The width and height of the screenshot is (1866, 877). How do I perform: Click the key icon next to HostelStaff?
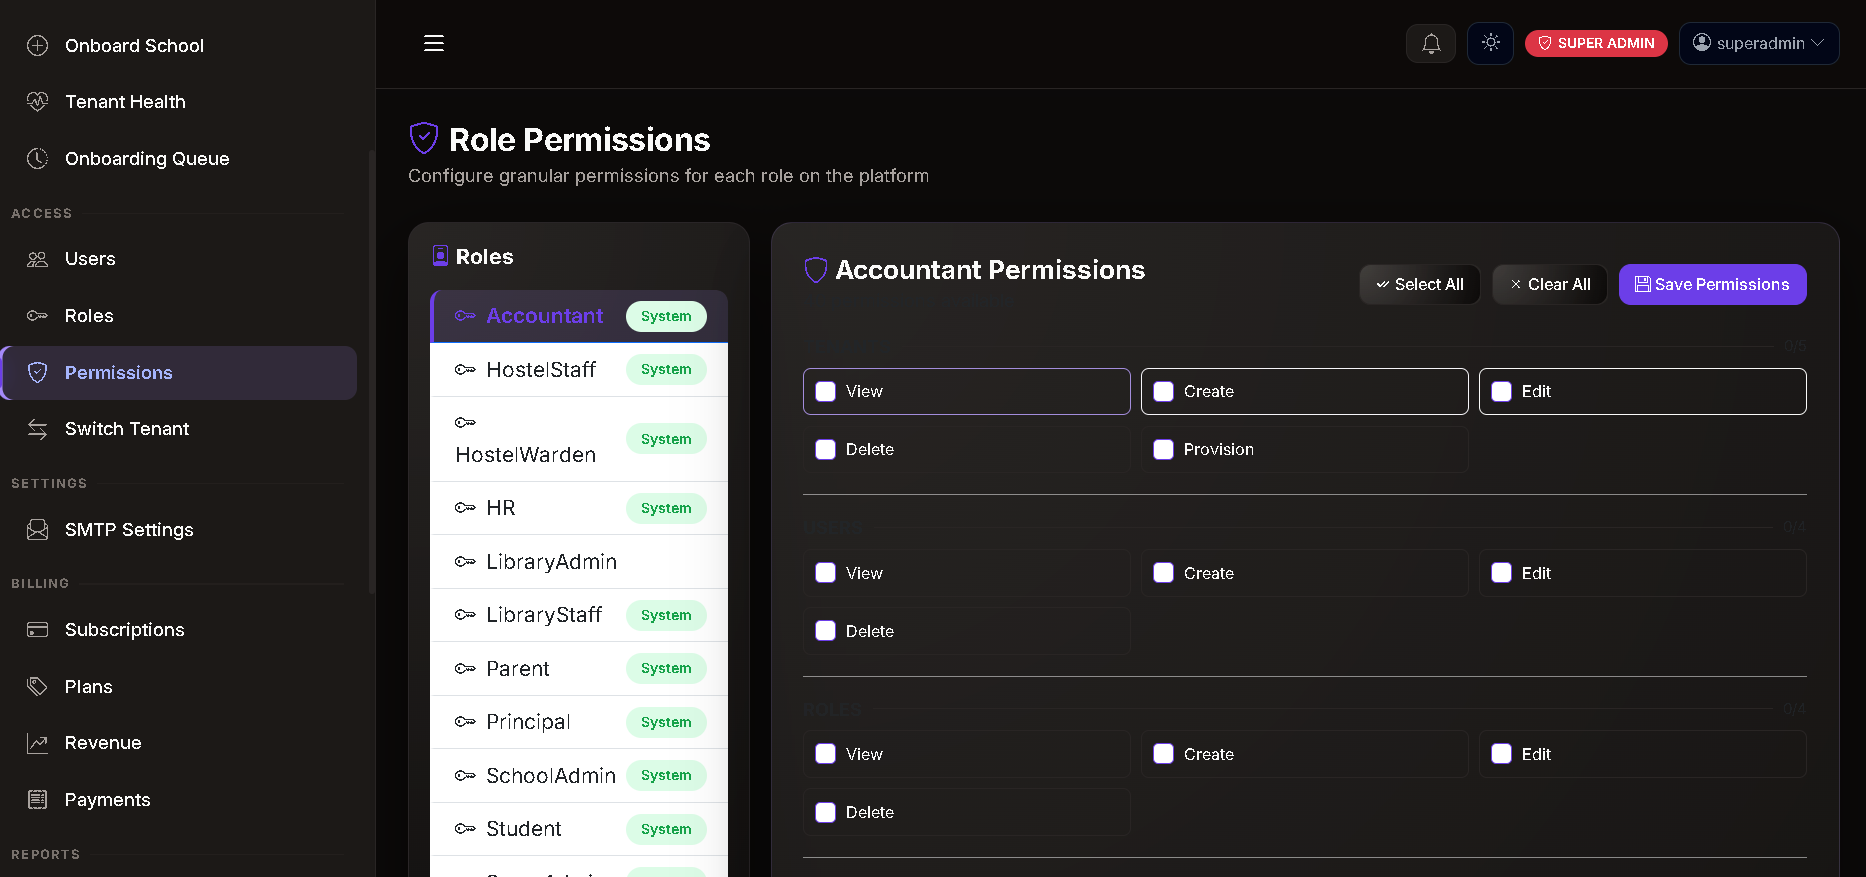pyautogui.click(x=465, y=369)
